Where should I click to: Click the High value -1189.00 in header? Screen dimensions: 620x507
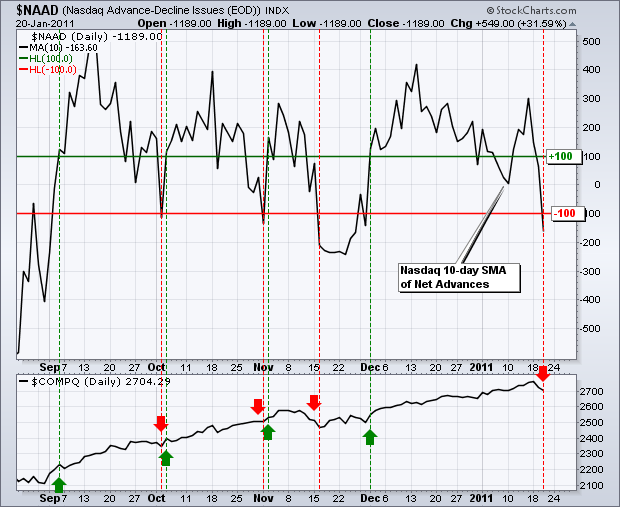click(x=265, y=24)
